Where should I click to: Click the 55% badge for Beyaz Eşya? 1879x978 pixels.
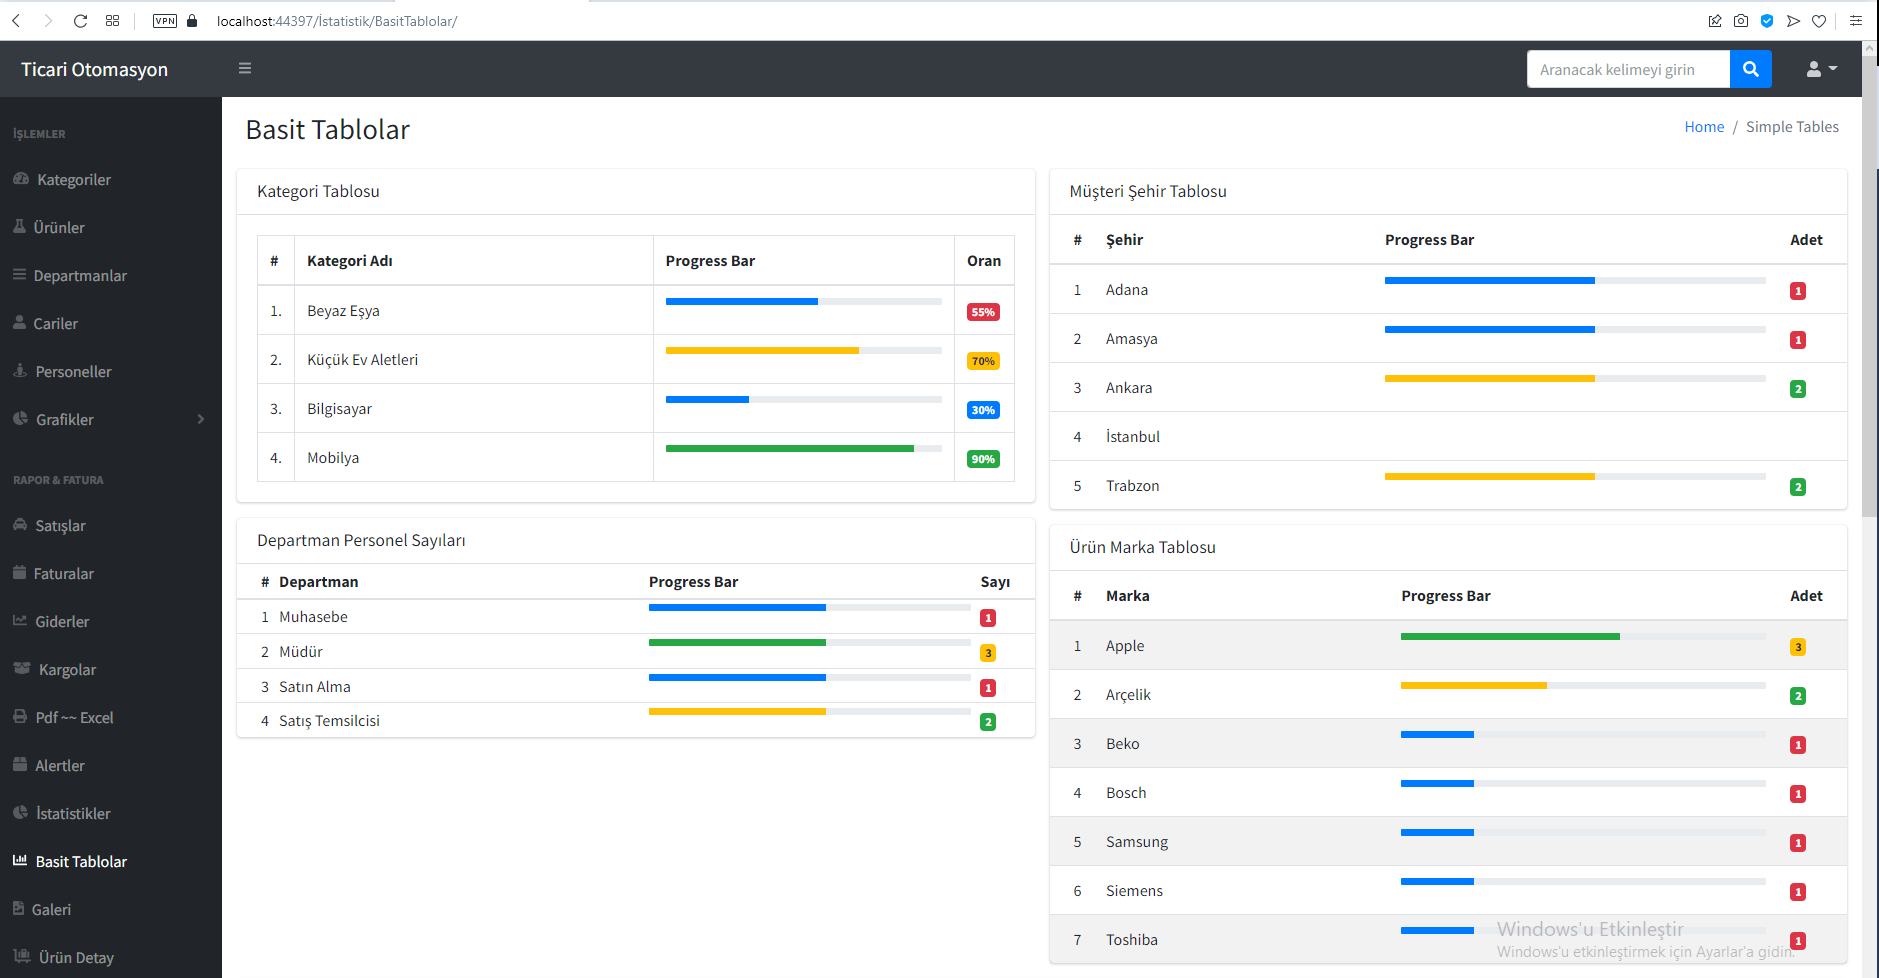[983, 312]
